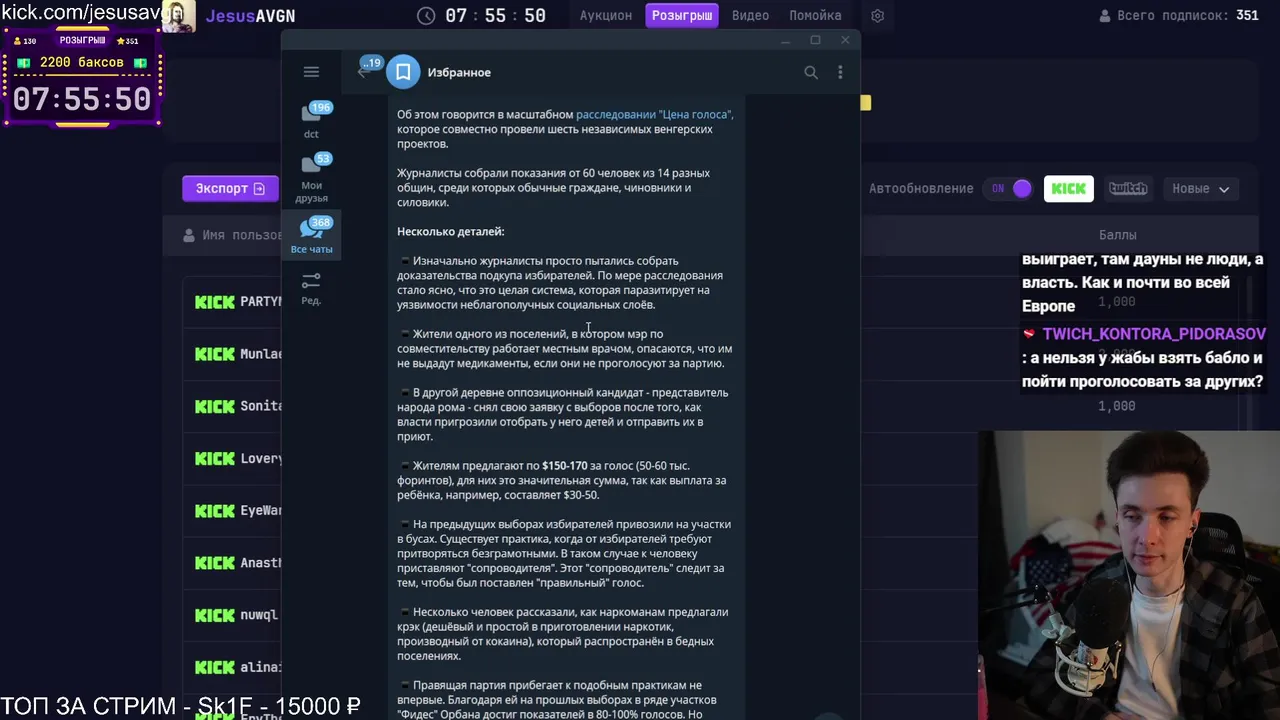
Task: Click the nuwql username row
Action: [x=259, y=615]
